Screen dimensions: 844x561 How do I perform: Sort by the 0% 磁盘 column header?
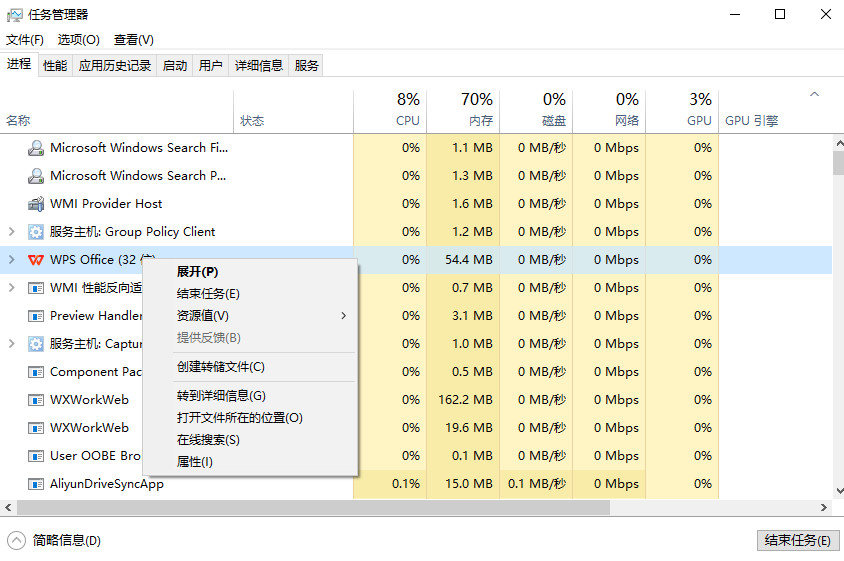pos(537,111)
